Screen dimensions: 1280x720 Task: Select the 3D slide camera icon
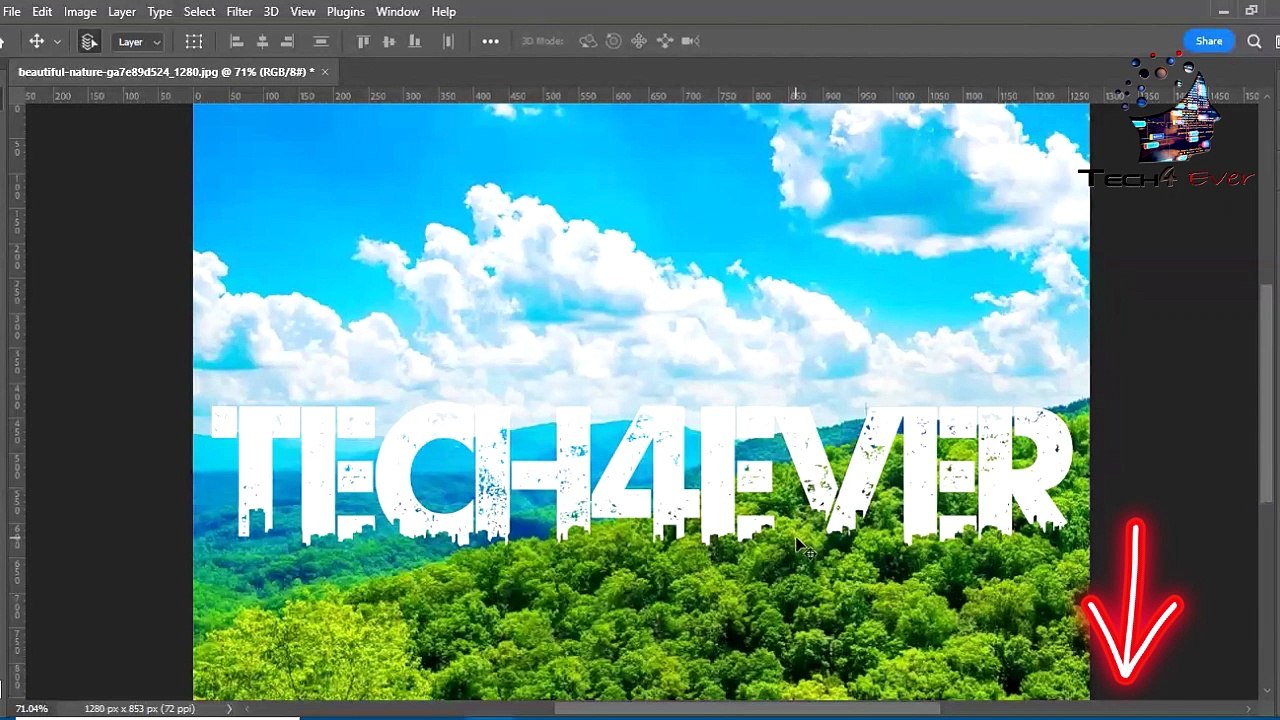coord(665,41)
